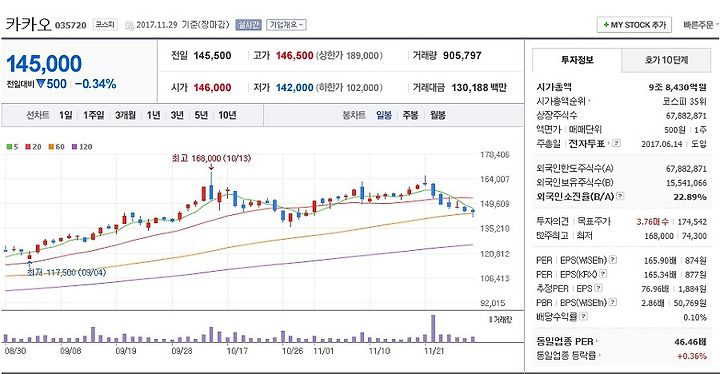The height and width of the screenshot is (374, 720).
Task: Click help icon for PER EPS(KRX)
Action: [x=603, y=274]
